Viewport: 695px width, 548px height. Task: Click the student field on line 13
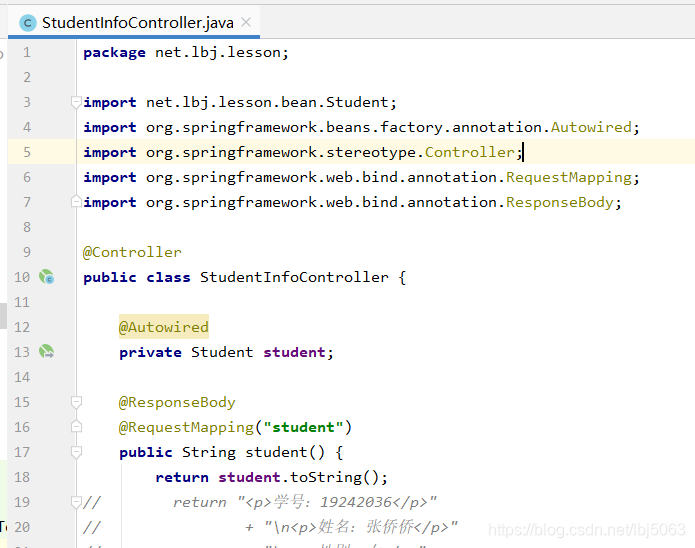pos(294,352)
